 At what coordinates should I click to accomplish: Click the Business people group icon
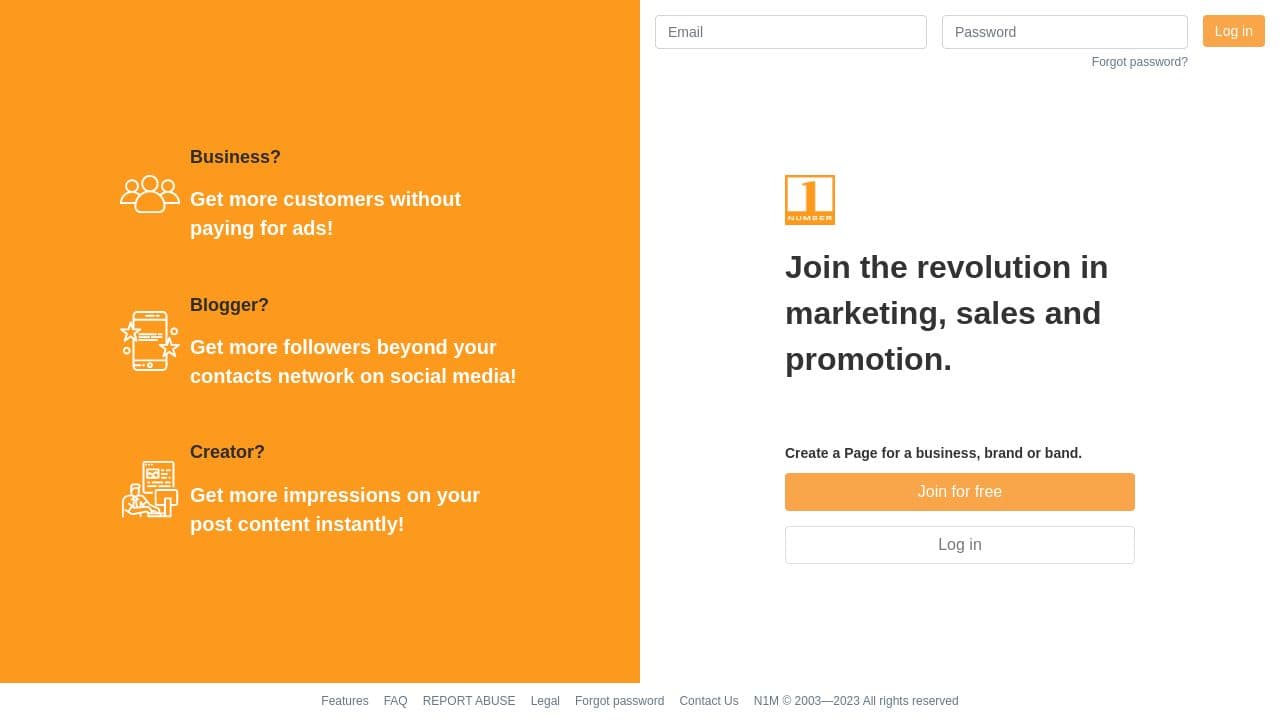point(150,193)
